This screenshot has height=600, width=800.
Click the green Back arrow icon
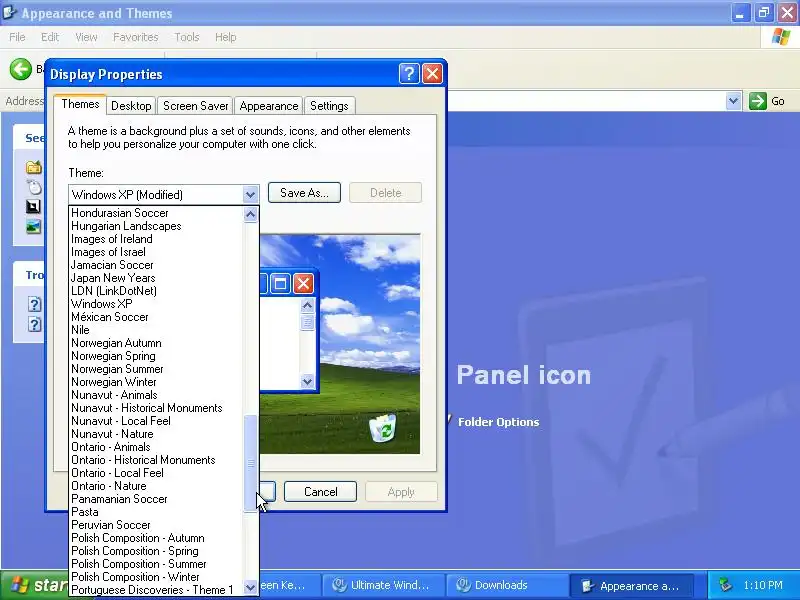pyautogui.click(x=20, y=69)
